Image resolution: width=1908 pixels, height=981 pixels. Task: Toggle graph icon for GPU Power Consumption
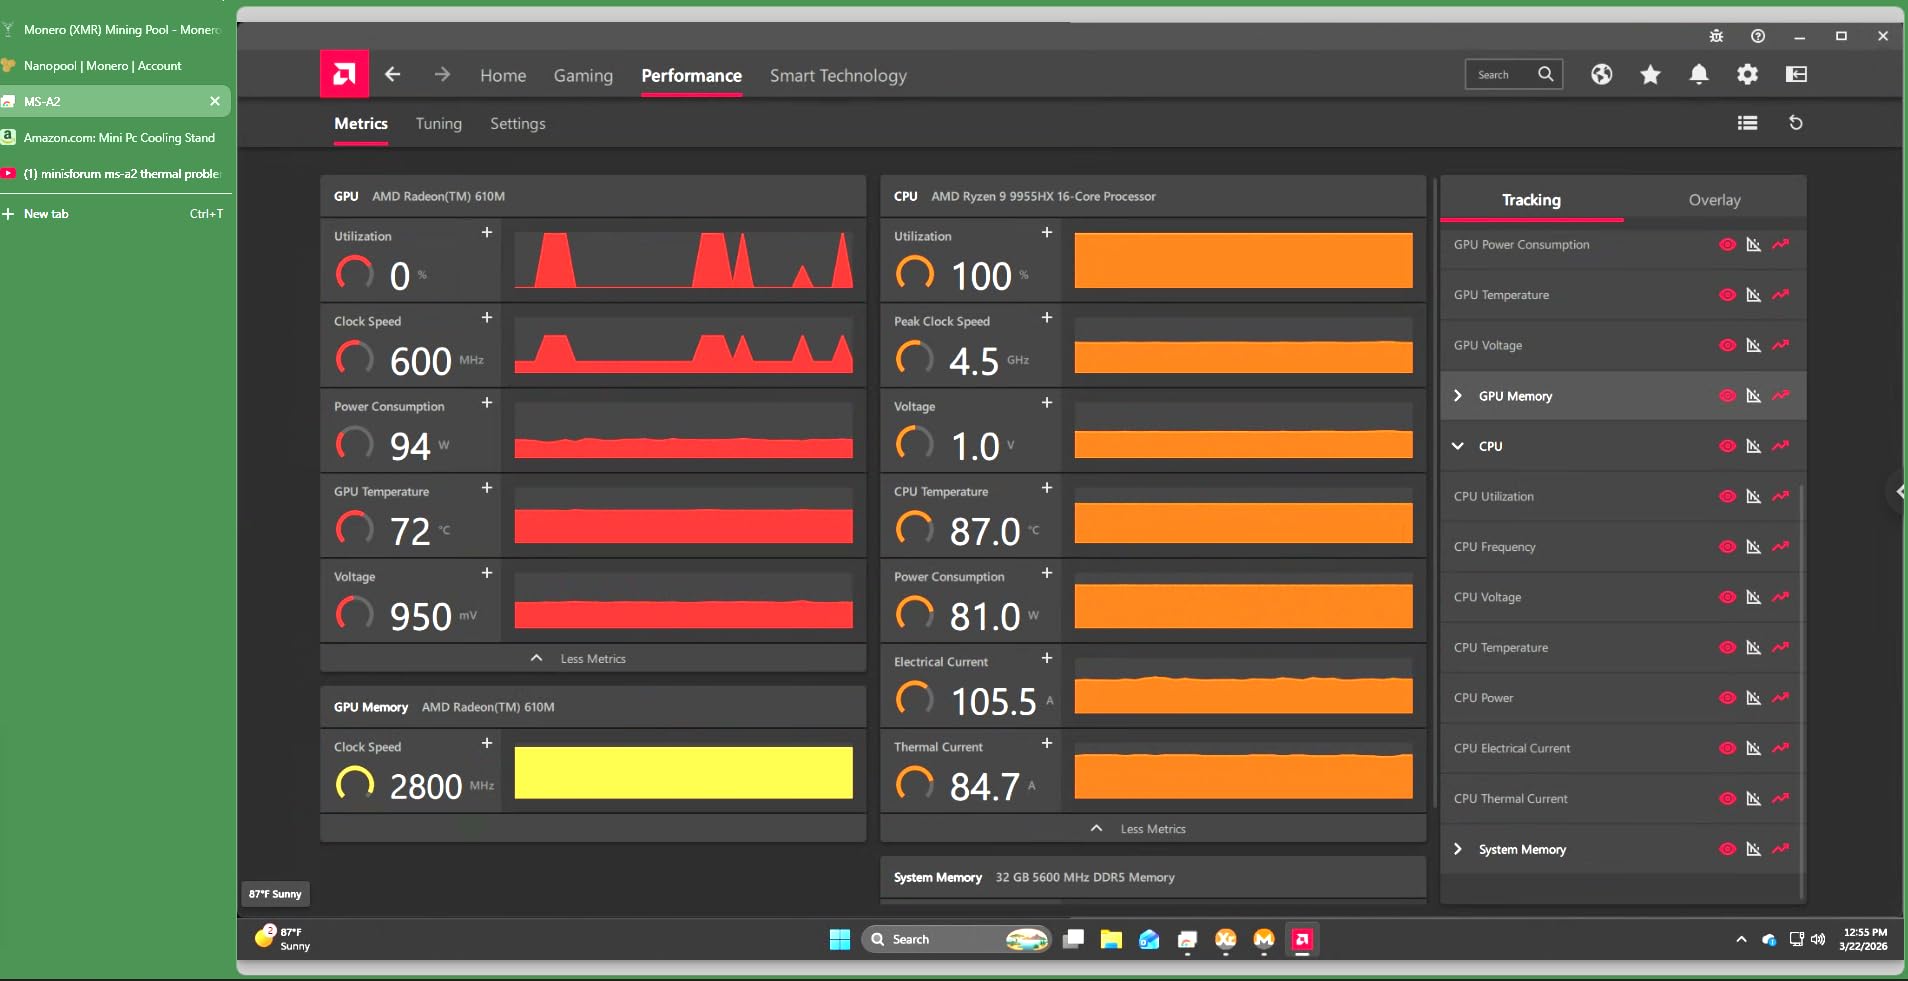pos(1753,245)
